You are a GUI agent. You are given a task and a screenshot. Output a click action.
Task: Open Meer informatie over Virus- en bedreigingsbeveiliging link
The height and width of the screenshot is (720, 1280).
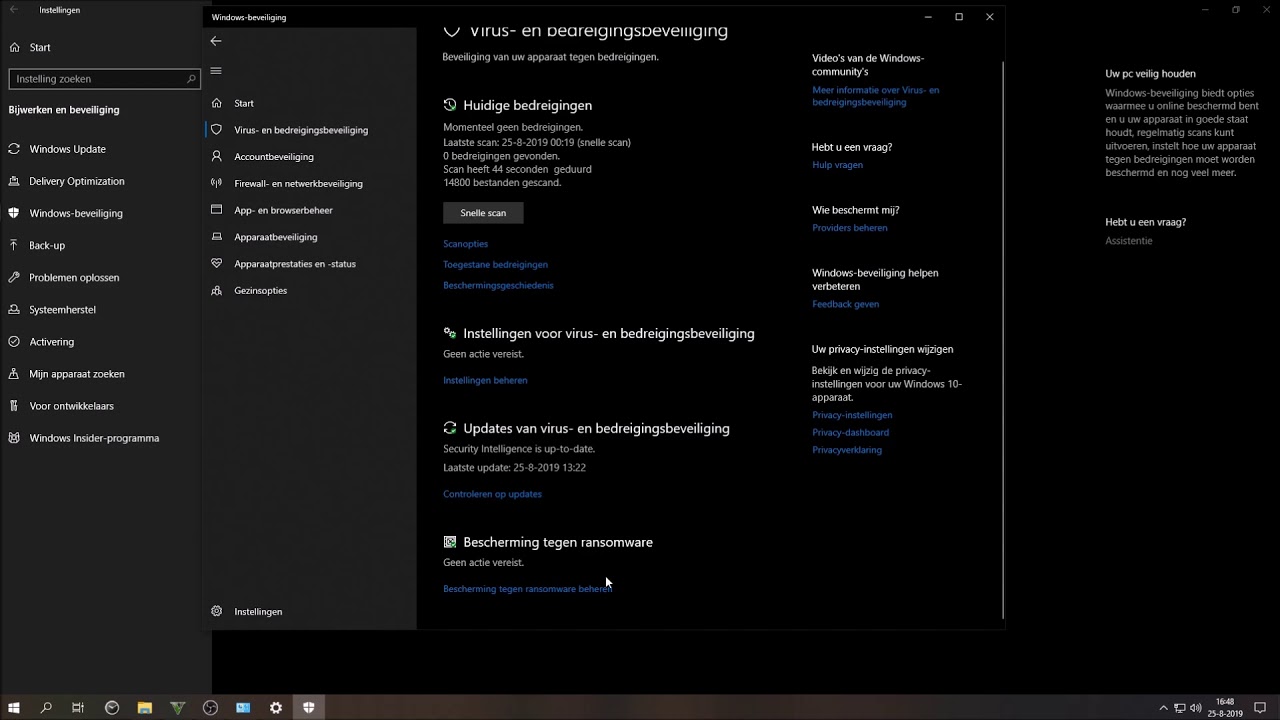[x=876, y=96]
